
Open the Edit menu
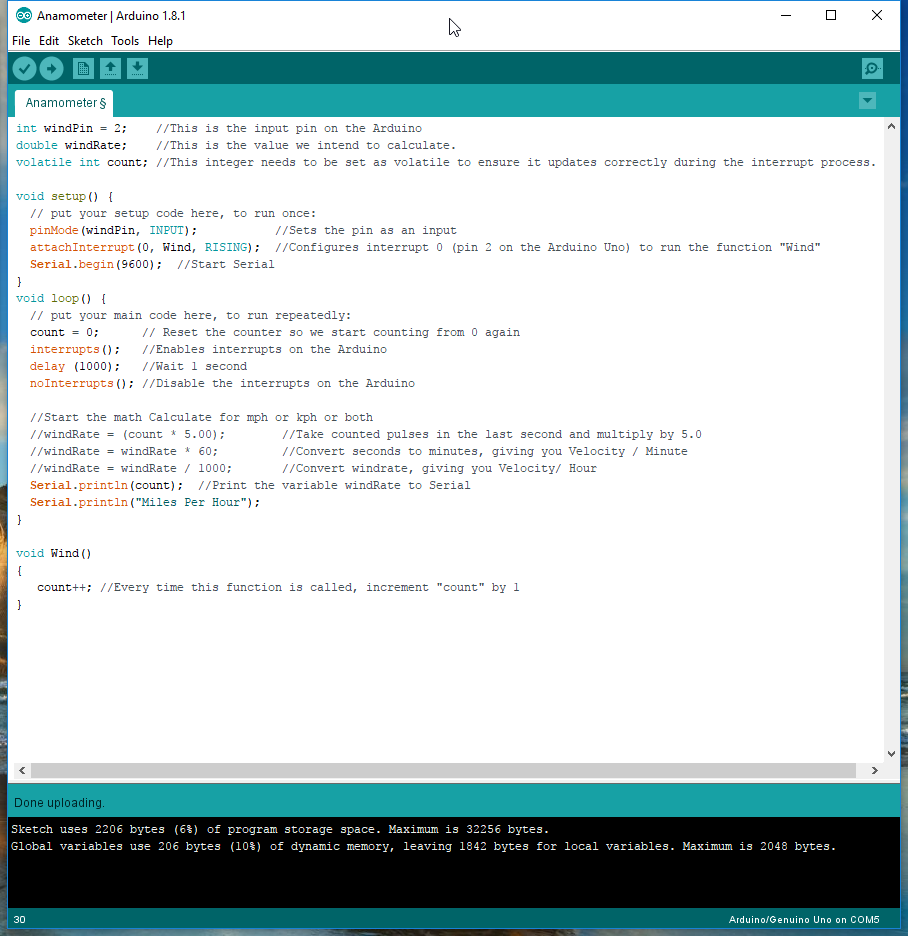(49, 41)
